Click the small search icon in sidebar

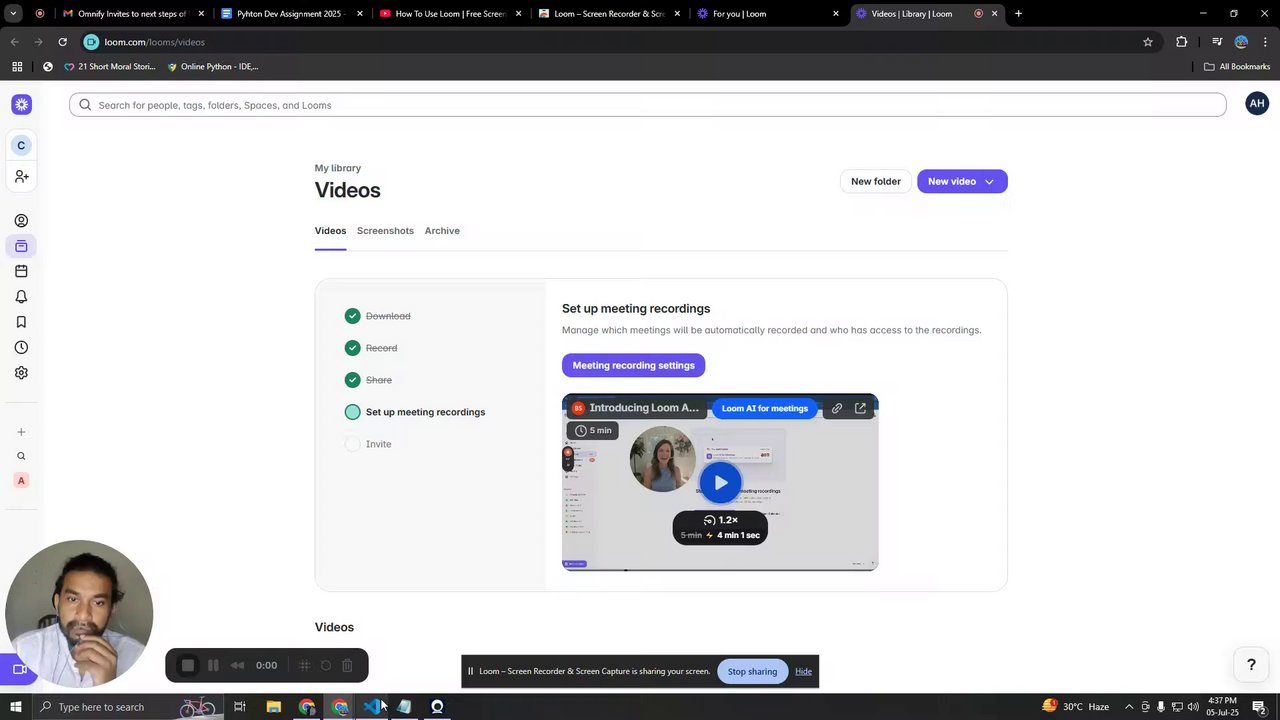[x=21, y=456]
